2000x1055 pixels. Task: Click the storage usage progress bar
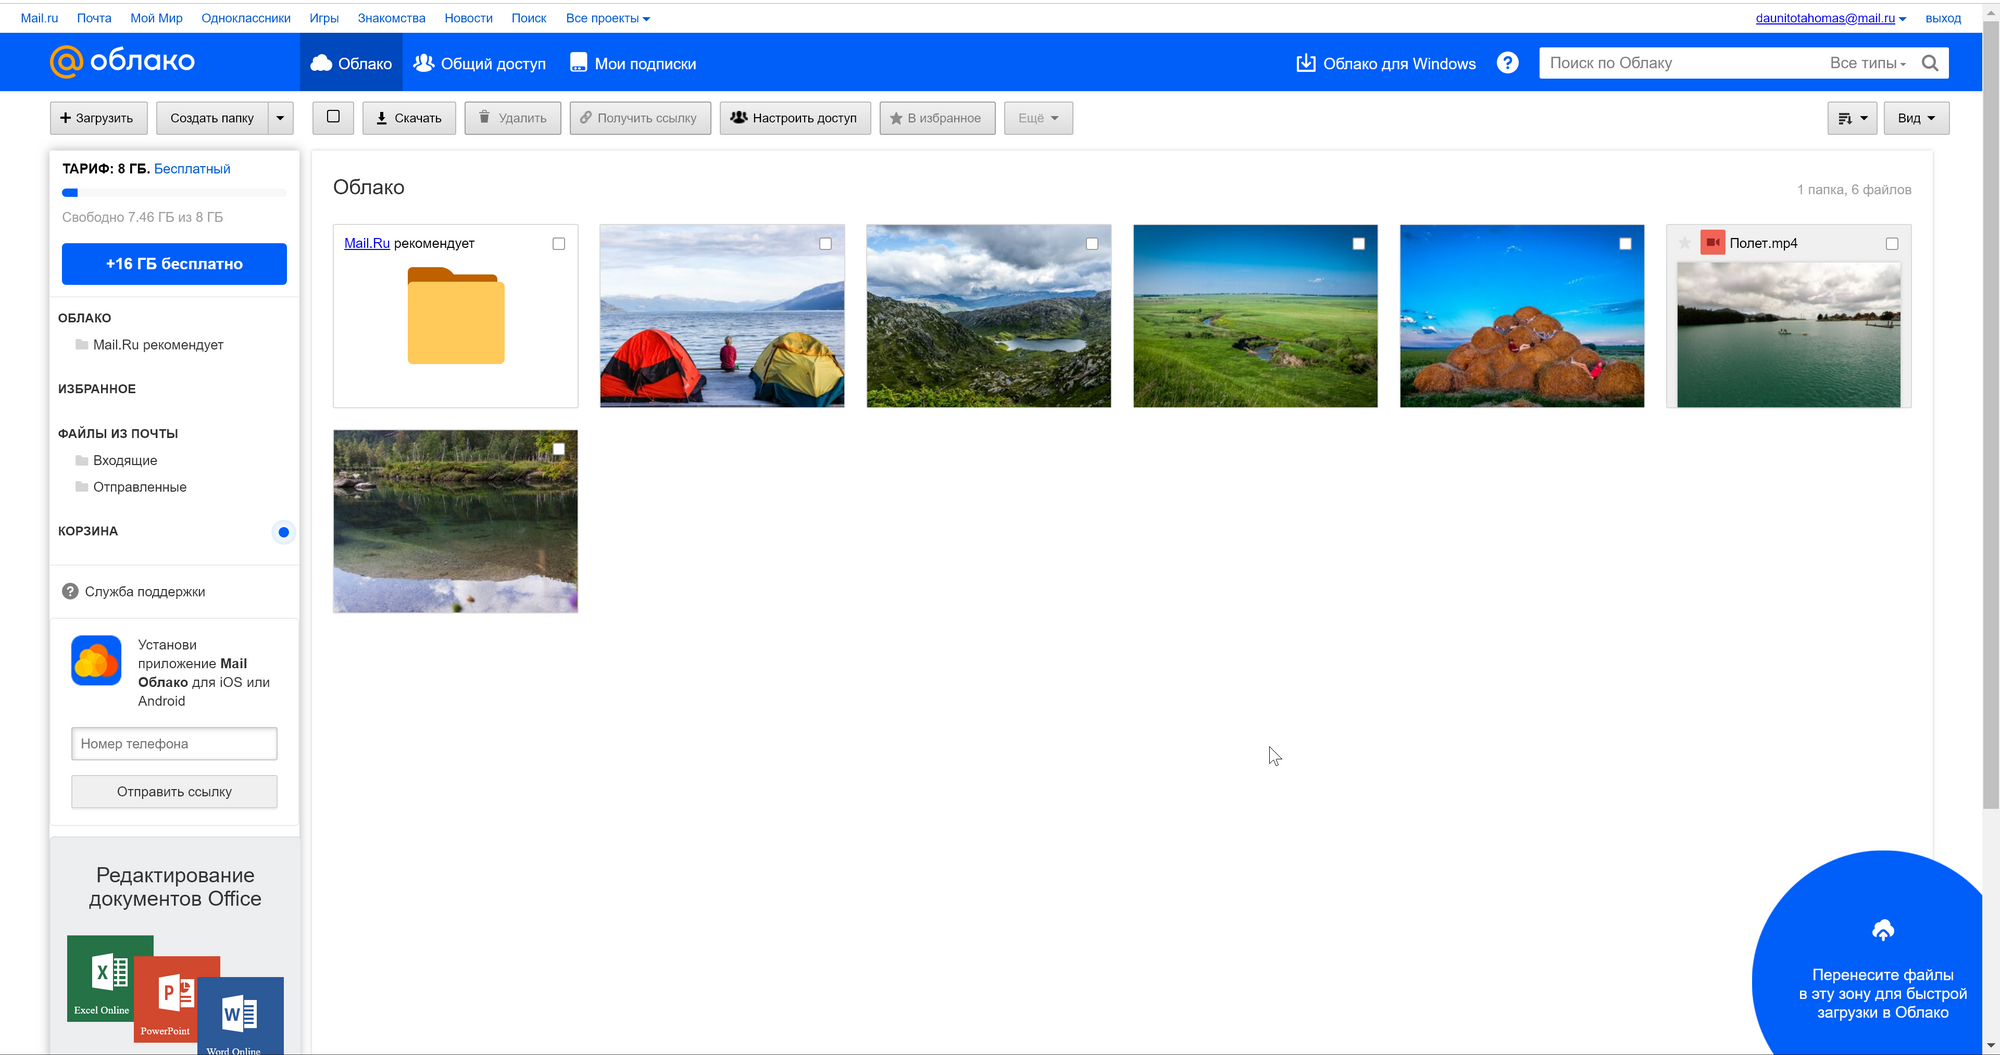pos(174,192)
